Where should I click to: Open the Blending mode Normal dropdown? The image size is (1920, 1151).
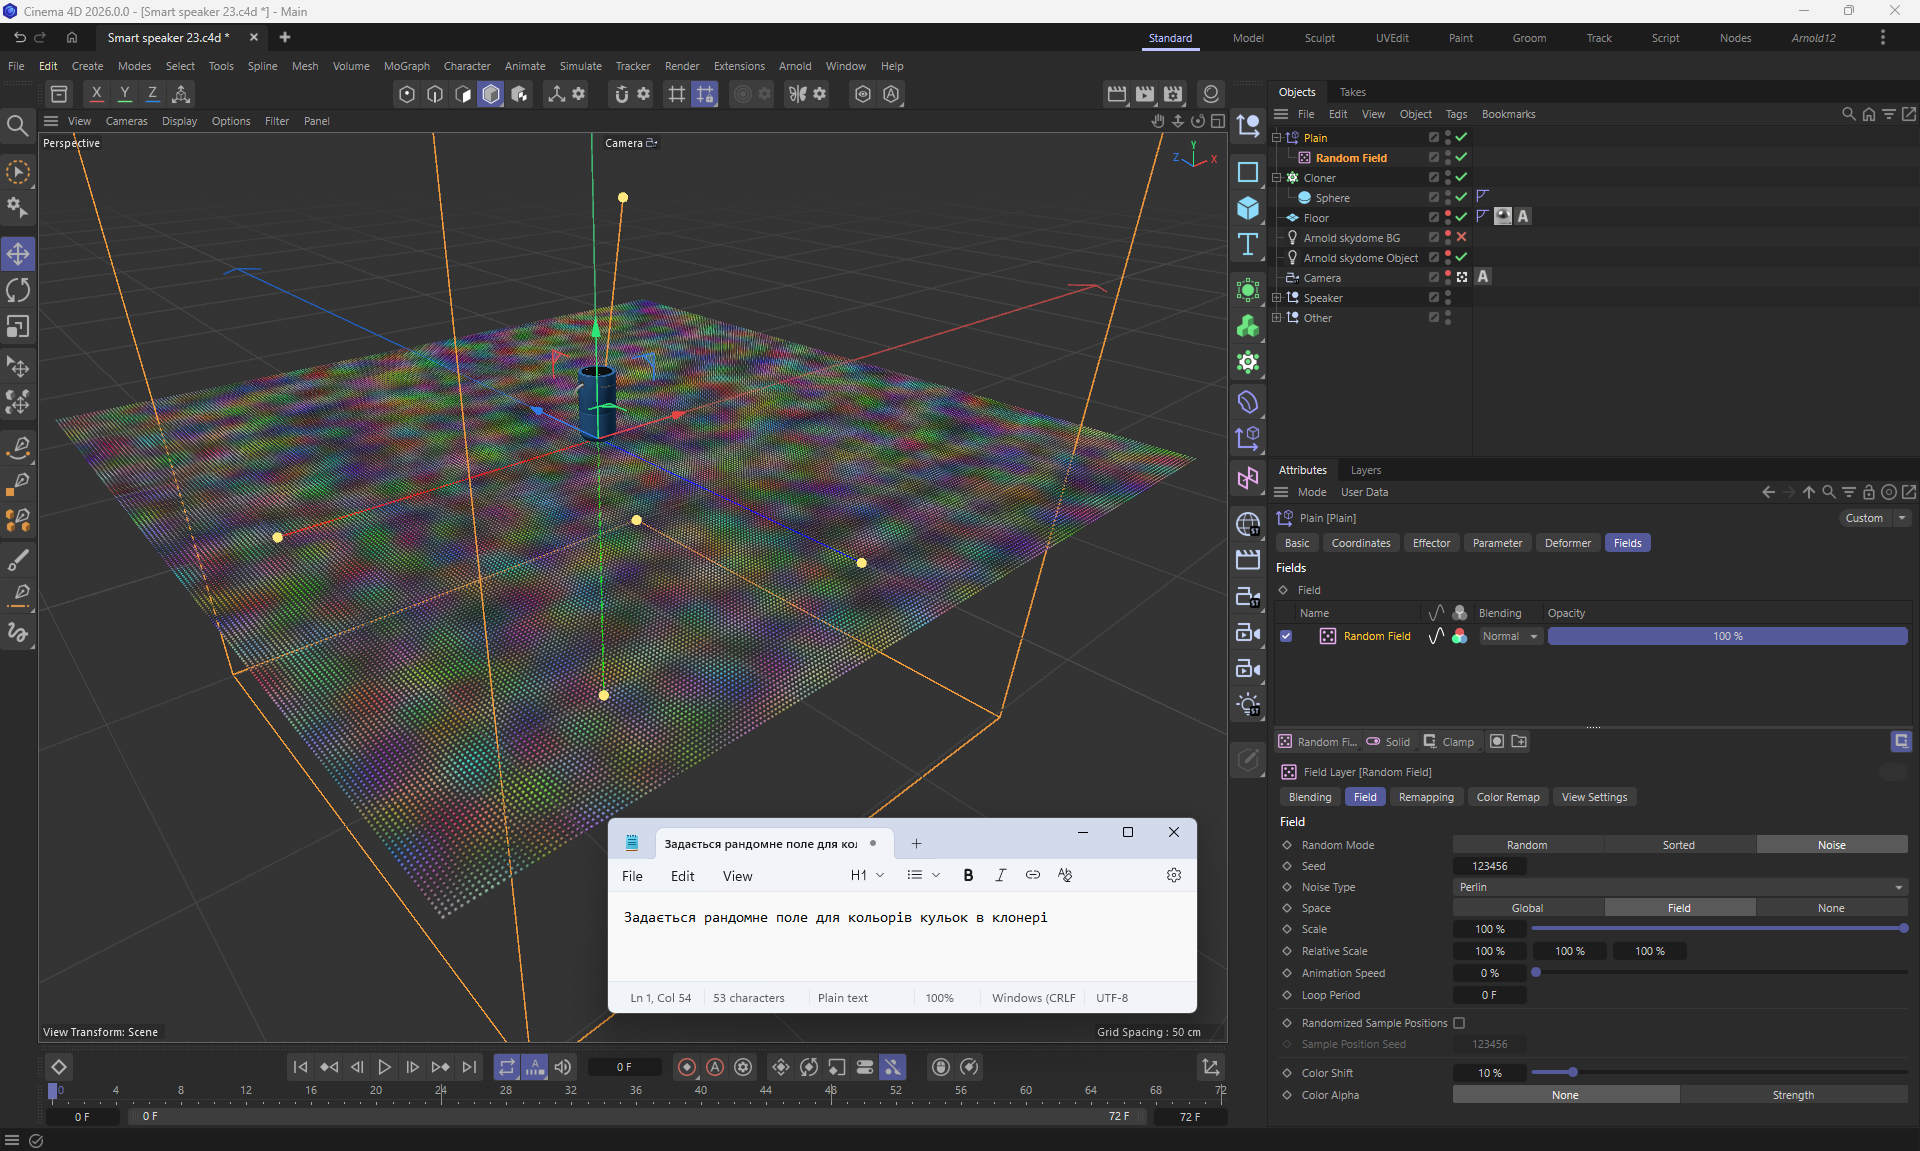point(1510,636)
